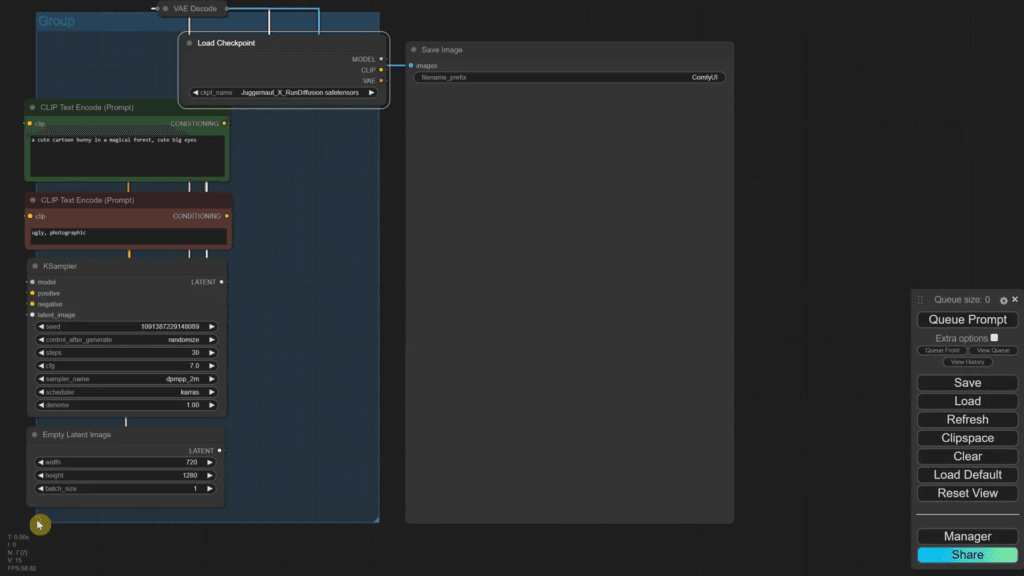This screenshot has height=576, width=1024.
Task: Click the KSampler negative input socket
Action: [x=32, y=304]
